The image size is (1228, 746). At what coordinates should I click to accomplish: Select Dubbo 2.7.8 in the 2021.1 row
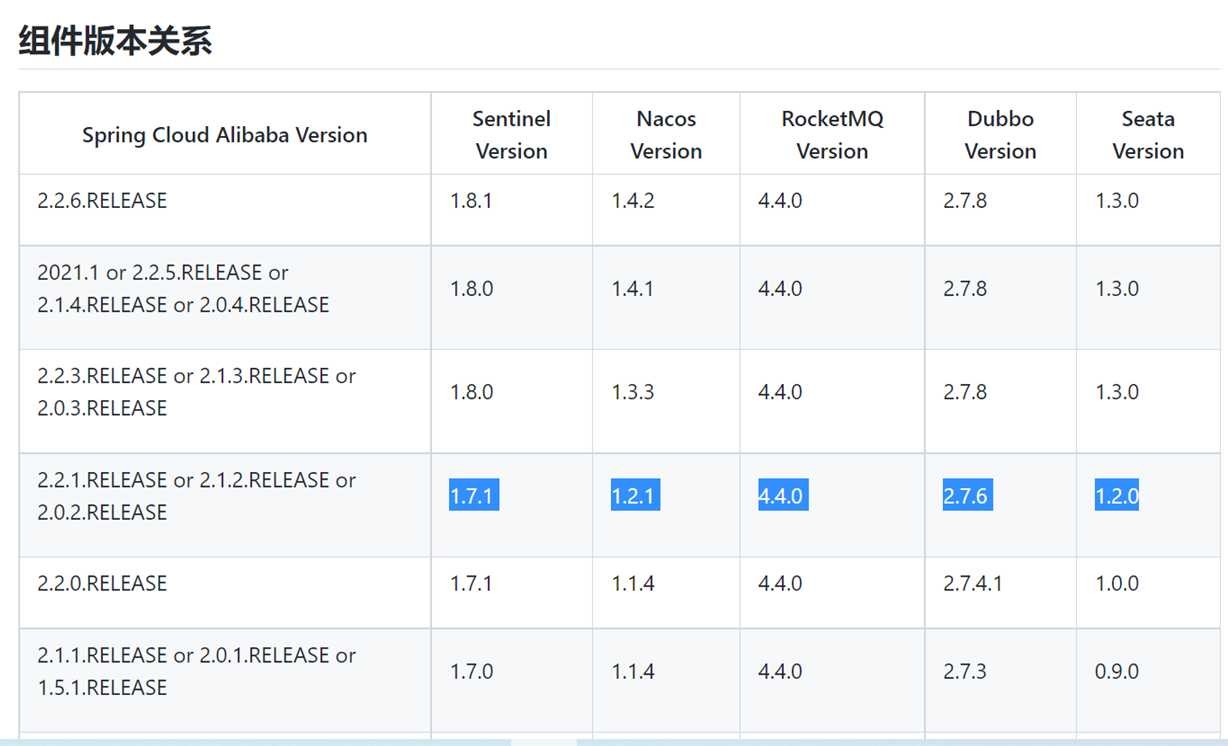[x=965, y=289]
